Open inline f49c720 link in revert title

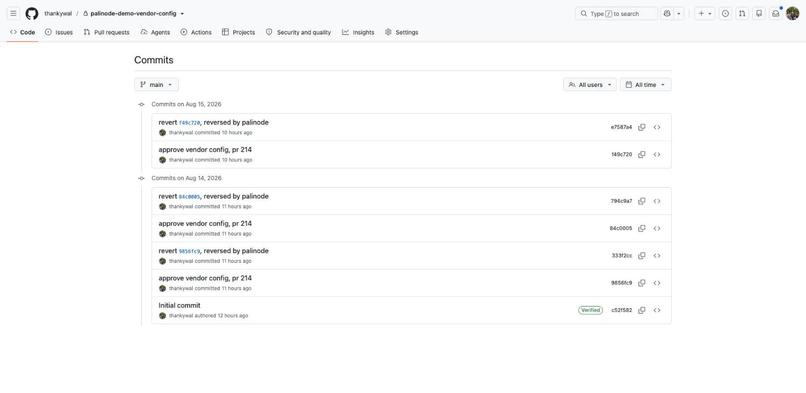coord(189,123)
